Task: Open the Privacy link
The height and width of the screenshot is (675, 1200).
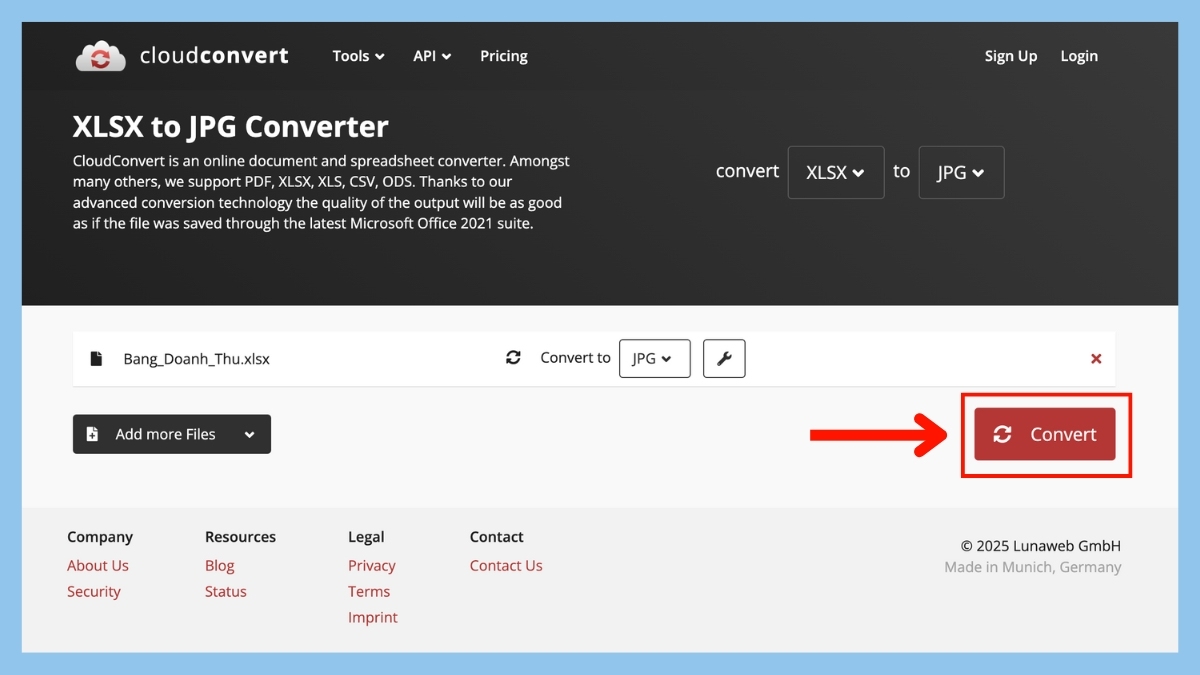Action: click(372, 565)
